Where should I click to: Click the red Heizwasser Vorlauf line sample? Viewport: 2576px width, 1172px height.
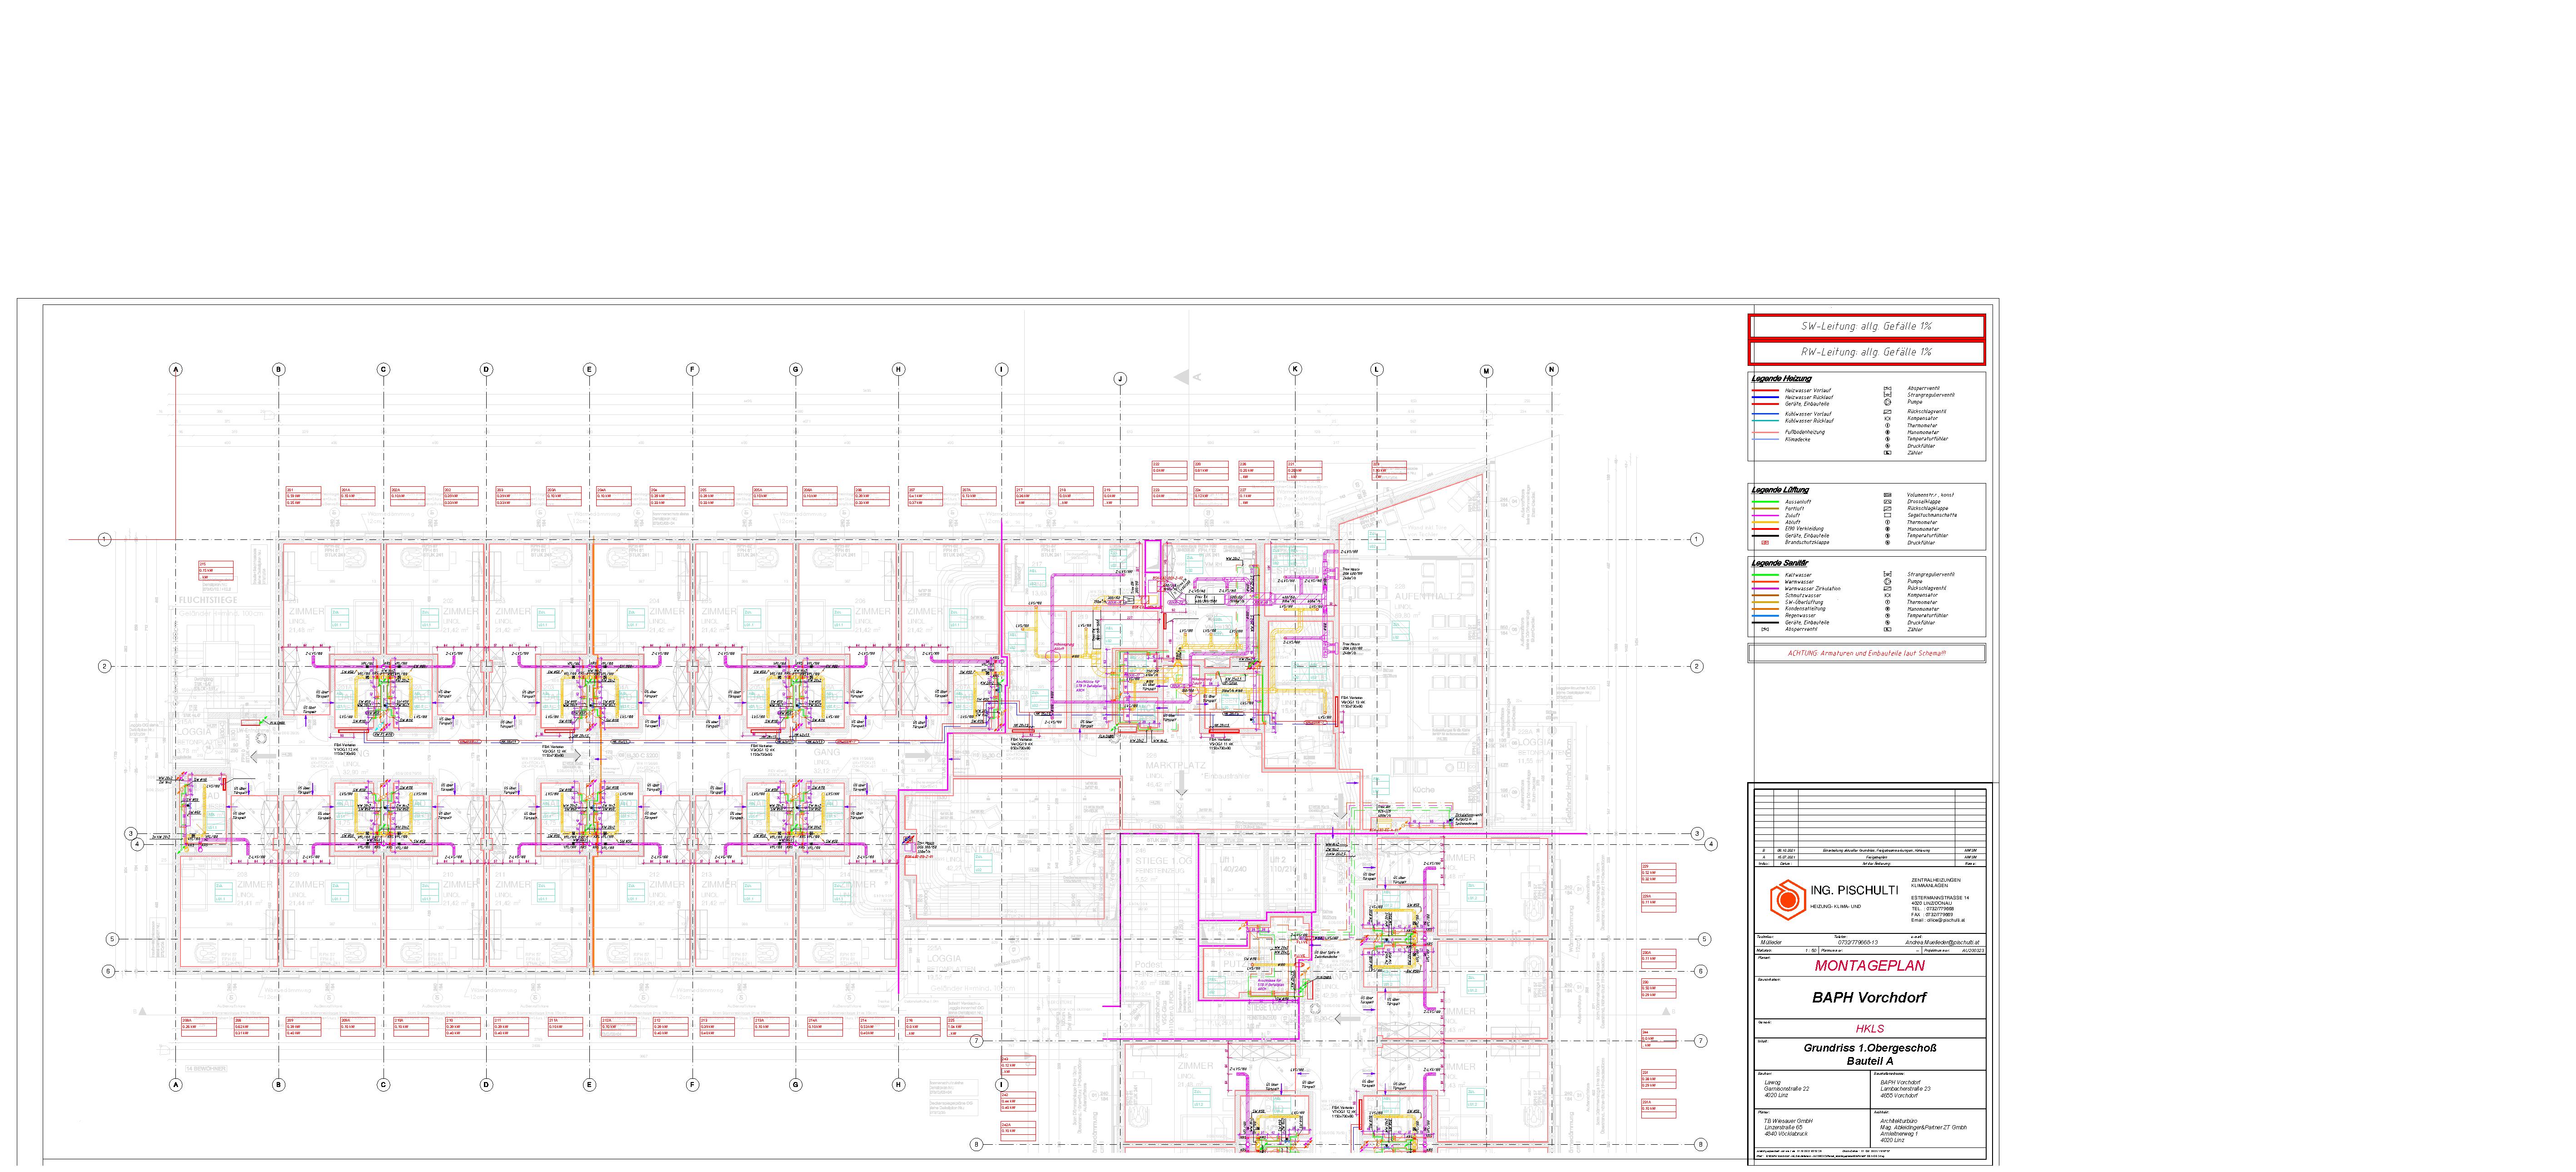[1765, 390]
